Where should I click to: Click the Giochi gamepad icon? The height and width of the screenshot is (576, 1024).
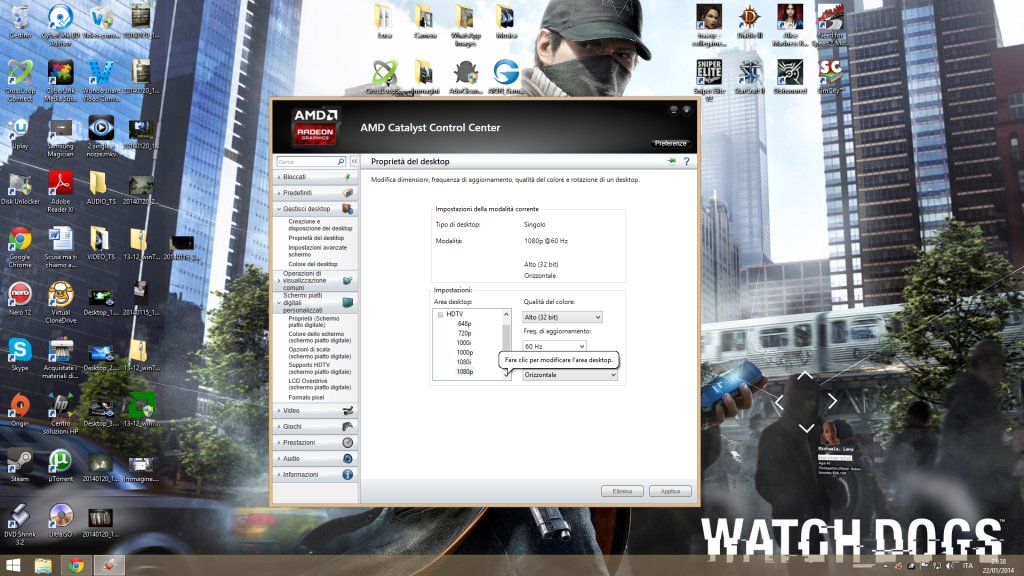(347, 426)
